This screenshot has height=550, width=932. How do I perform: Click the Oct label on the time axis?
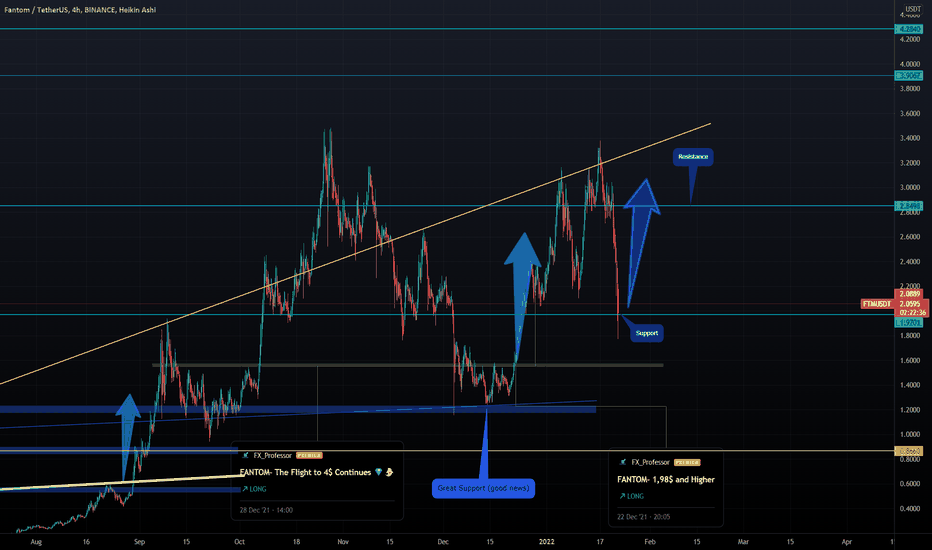pyautogui.click(x=240, y=542)
